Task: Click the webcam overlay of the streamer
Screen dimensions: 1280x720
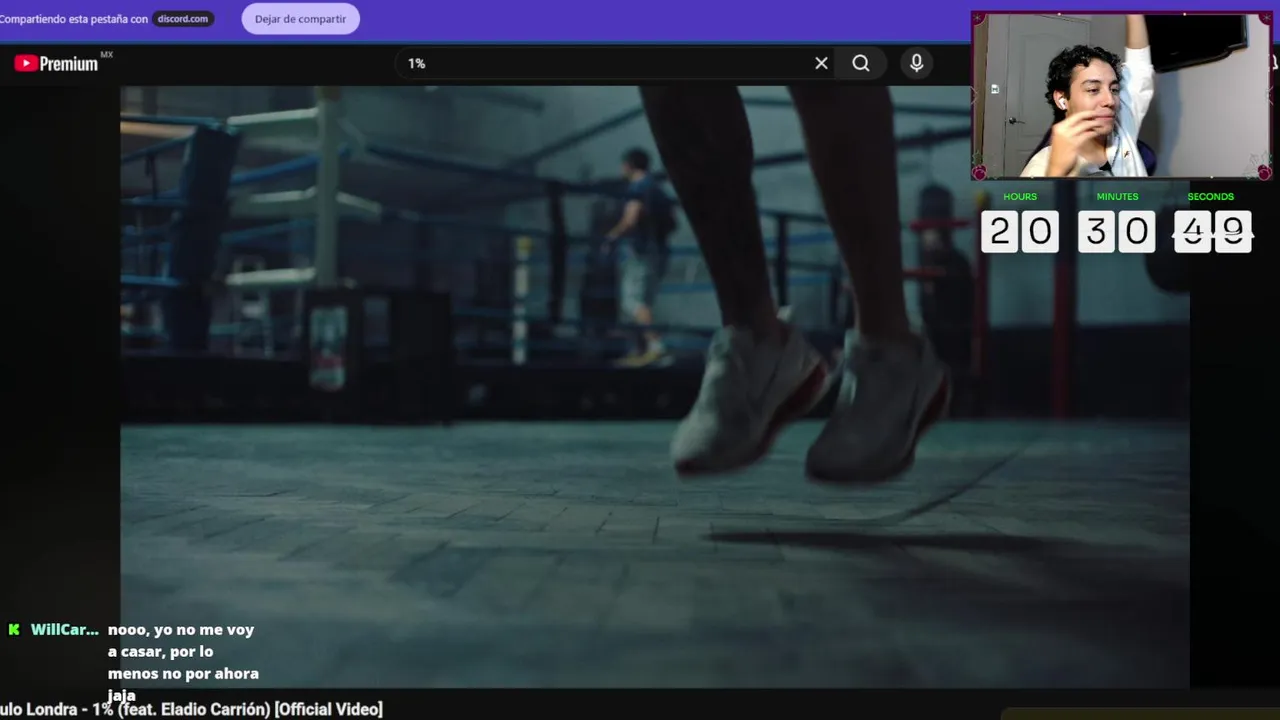Action: pyautogui.click(x=1121, y=96)
